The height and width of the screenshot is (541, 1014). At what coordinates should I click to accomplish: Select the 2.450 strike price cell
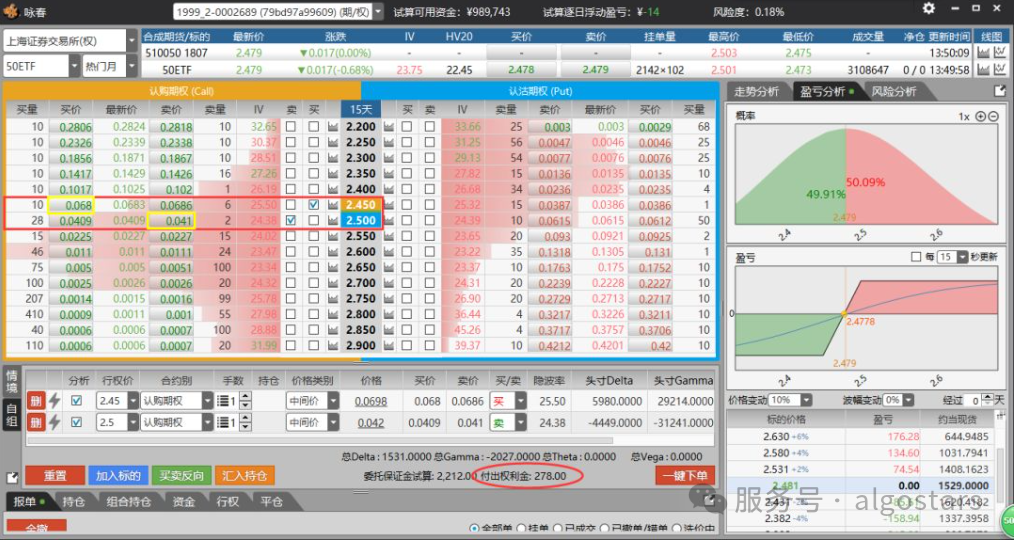point(360,205)
